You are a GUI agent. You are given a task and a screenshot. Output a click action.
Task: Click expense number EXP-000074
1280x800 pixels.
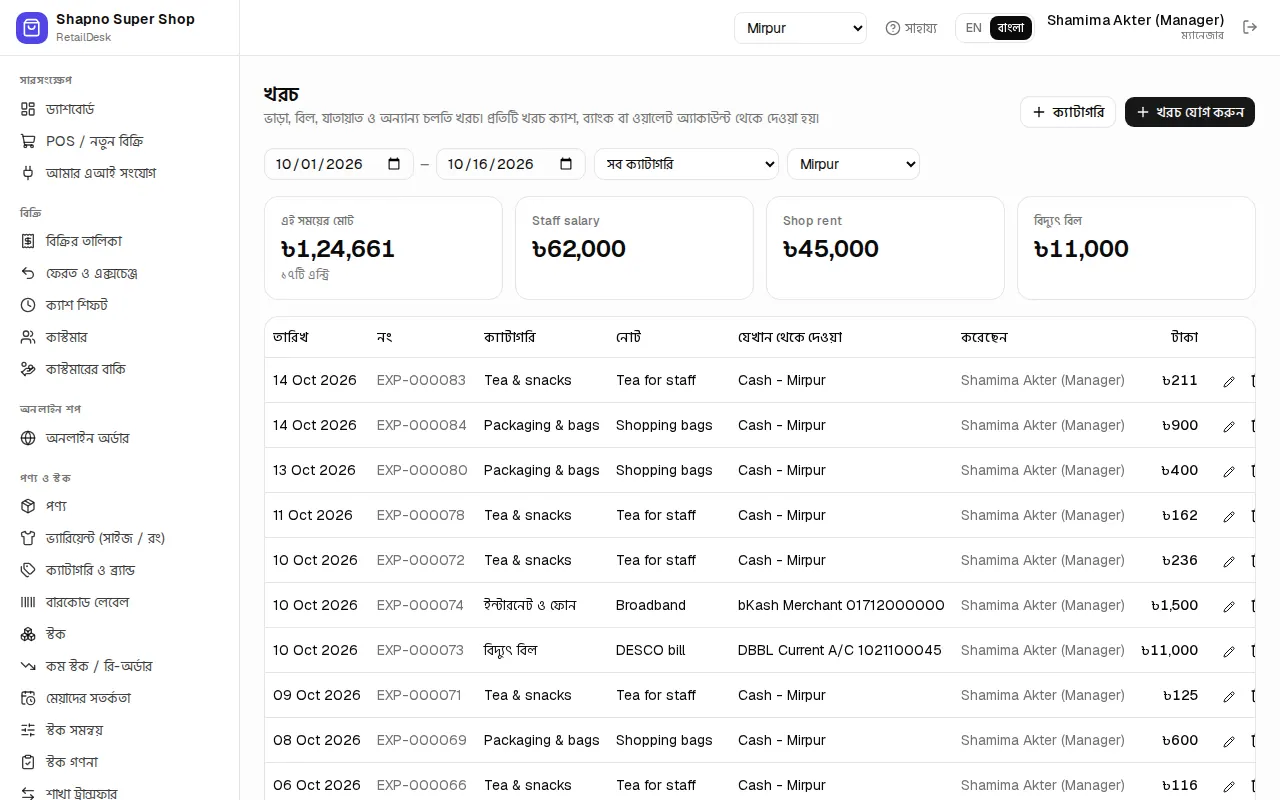(420, 605)
